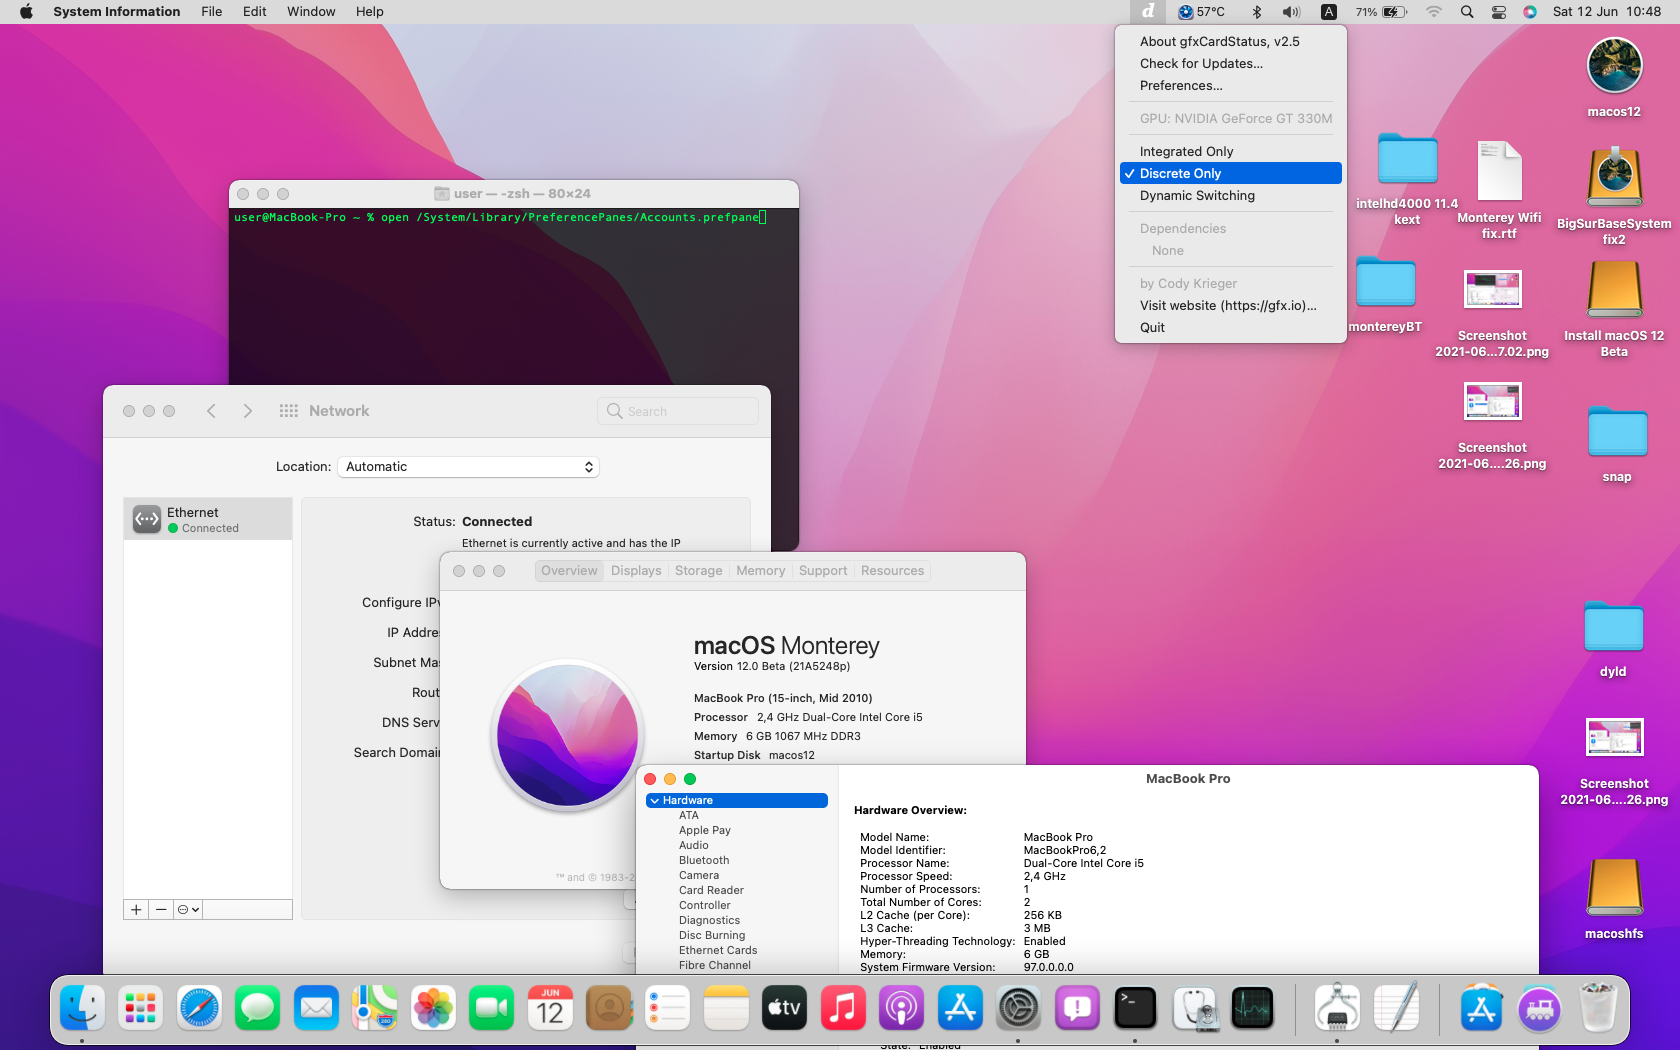Image resolution: width=1680 pixels, height=1050 pixels.
Task: Select Discrete Only GPU mode
Action: pos(1180,173)
